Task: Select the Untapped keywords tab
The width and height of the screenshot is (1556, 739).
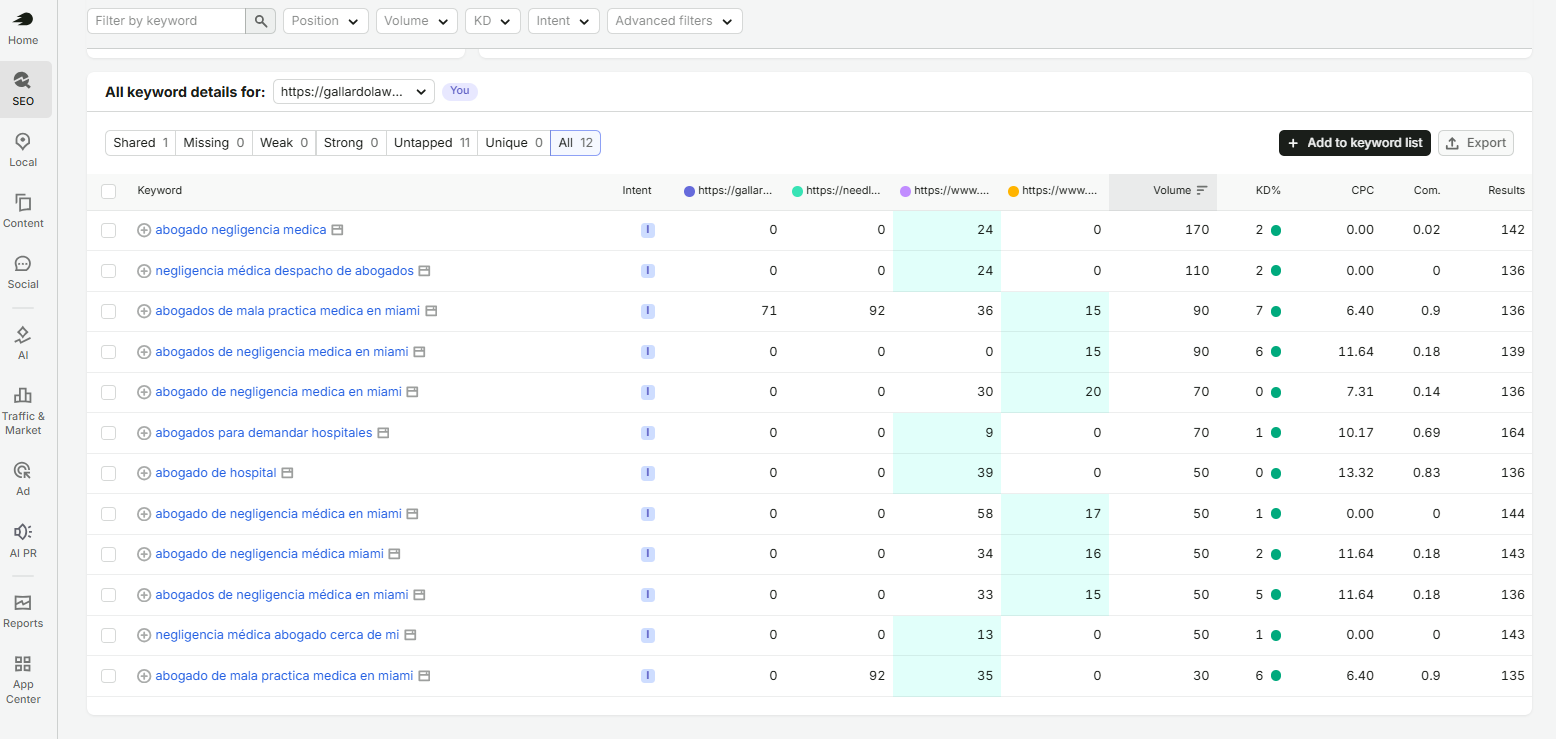Action: tap(432, 143)
